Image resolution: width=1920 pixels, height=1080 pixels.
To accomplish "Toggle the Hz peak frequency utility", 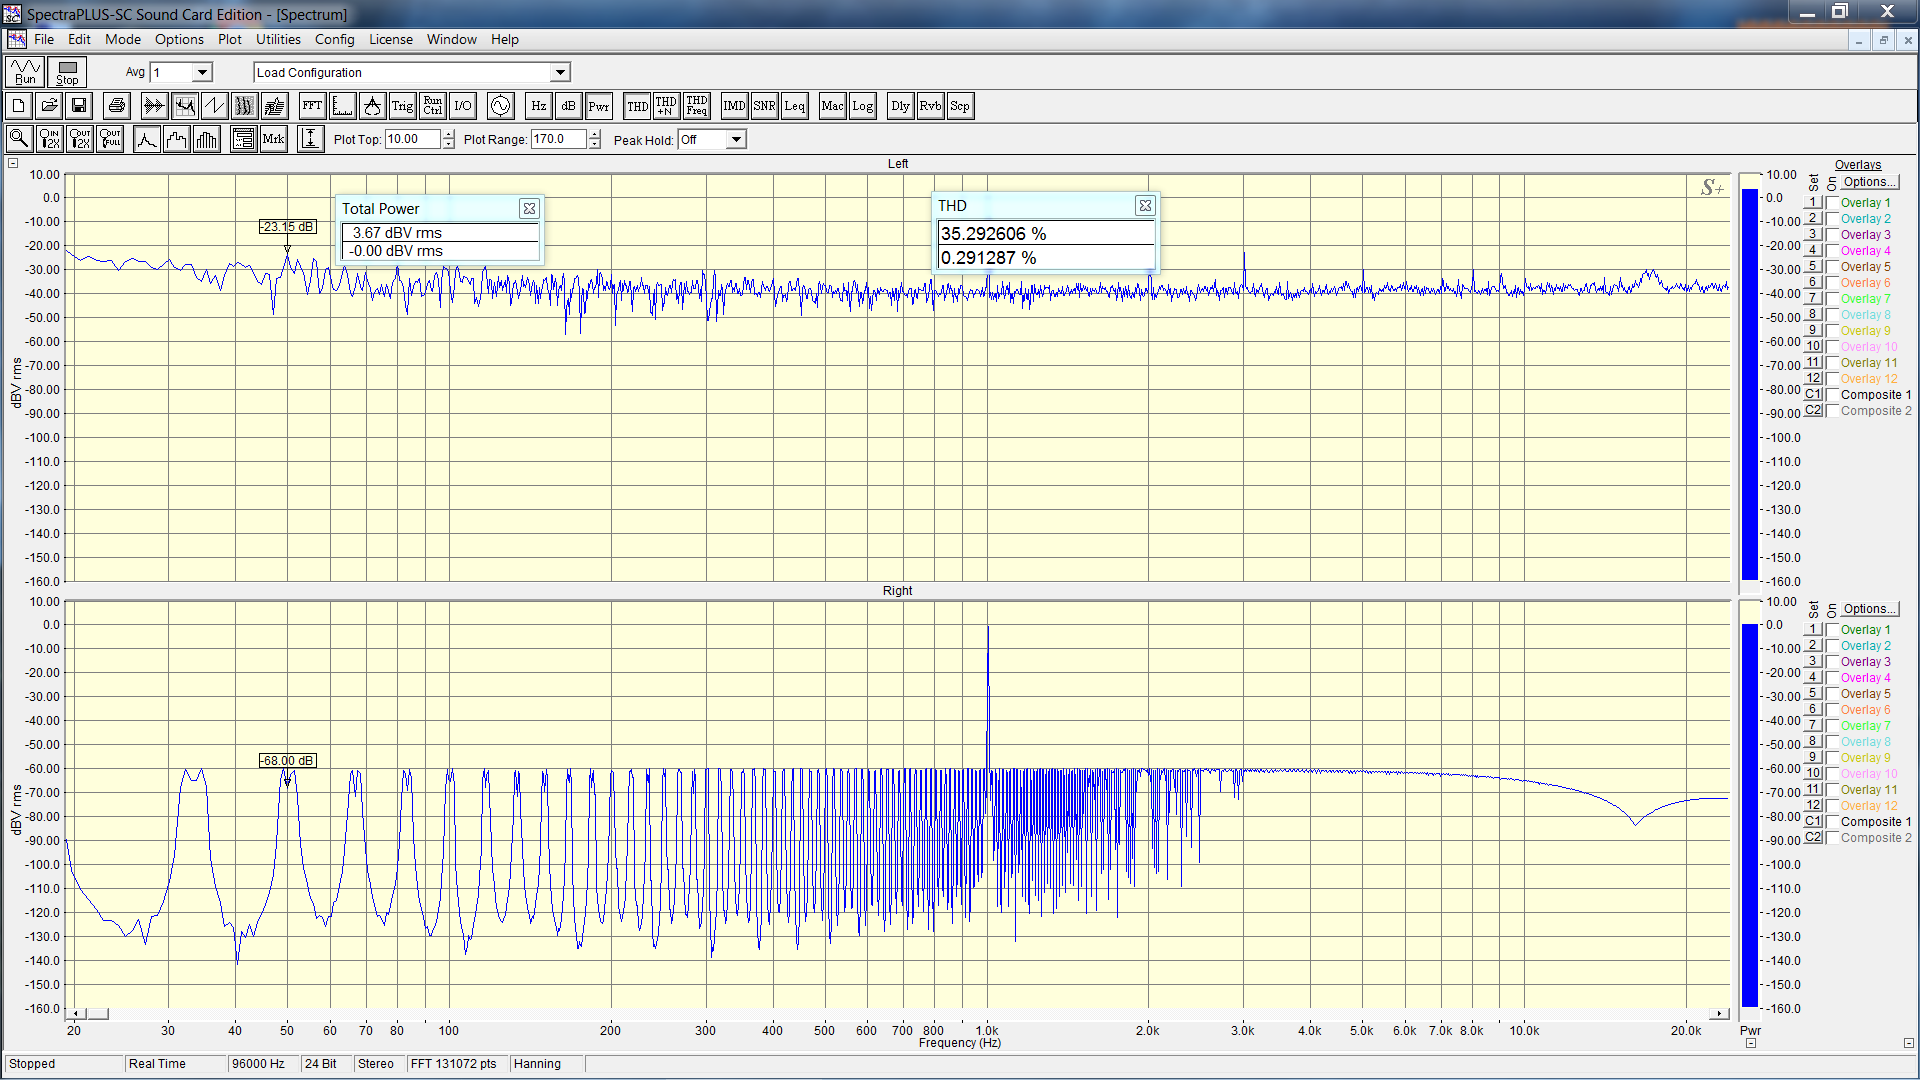I will click(538, 106).
